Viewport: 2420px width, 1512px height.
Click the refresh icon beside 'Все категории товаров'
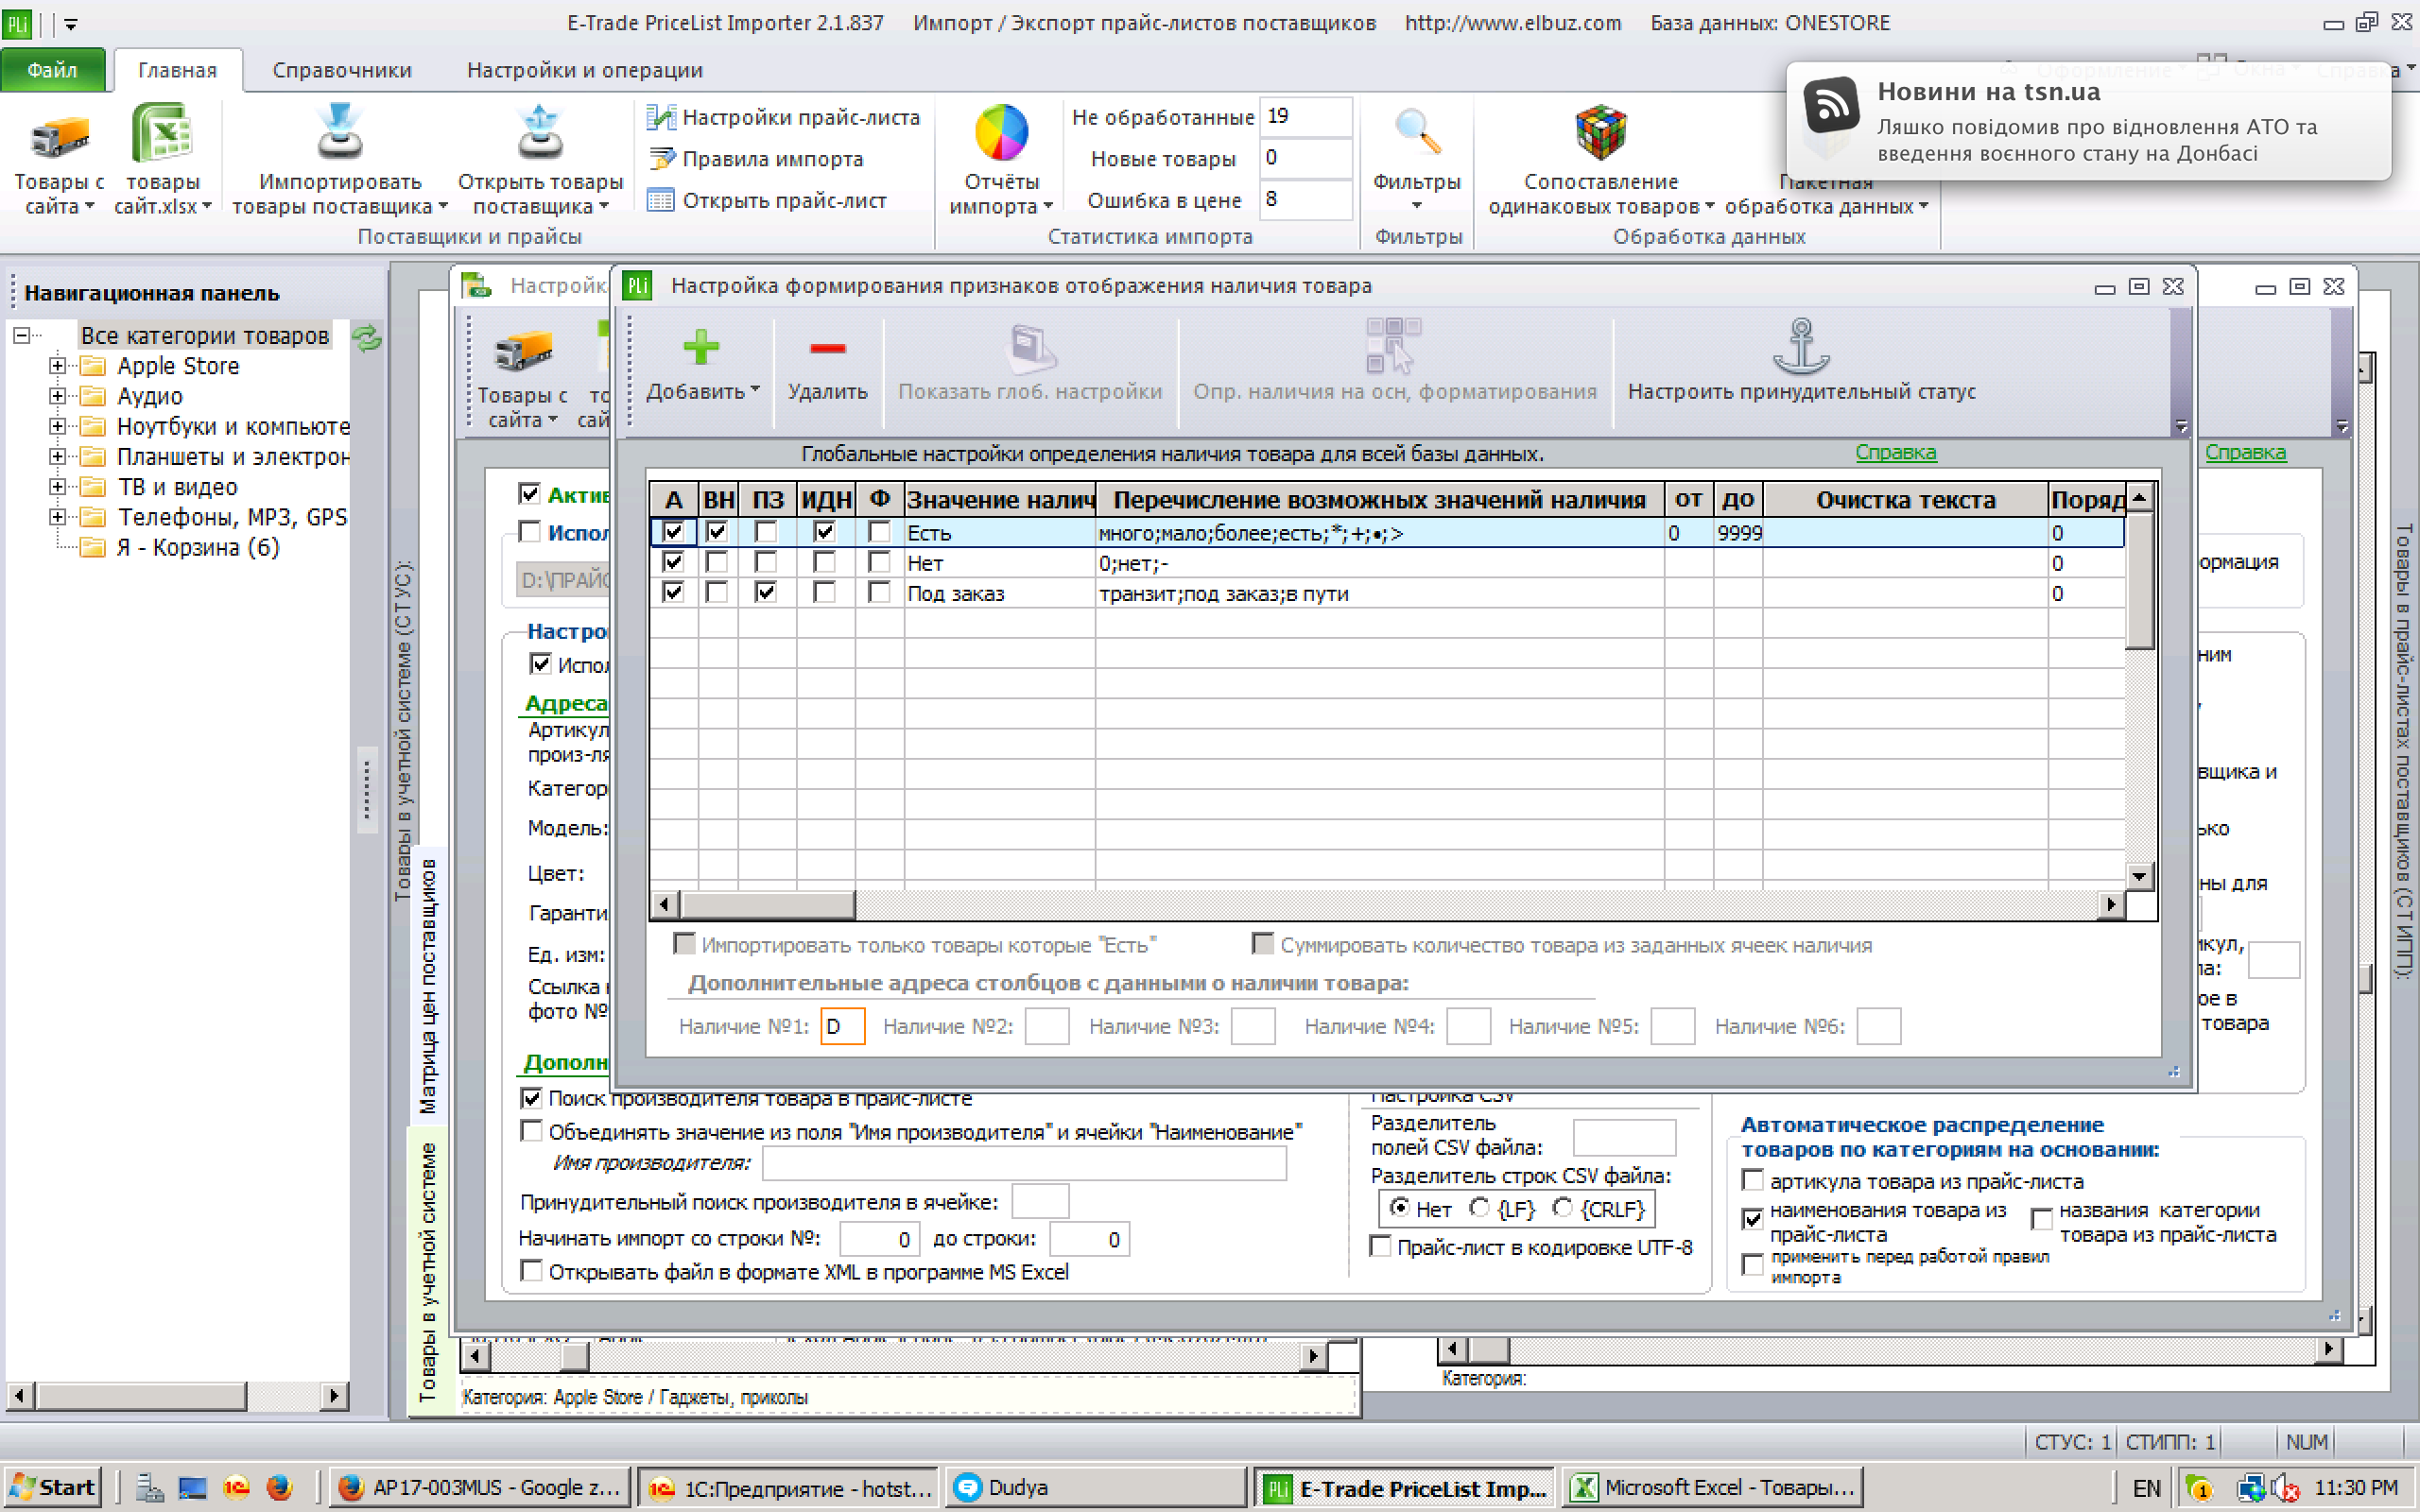pyautogui.click(x=367, y=338)
